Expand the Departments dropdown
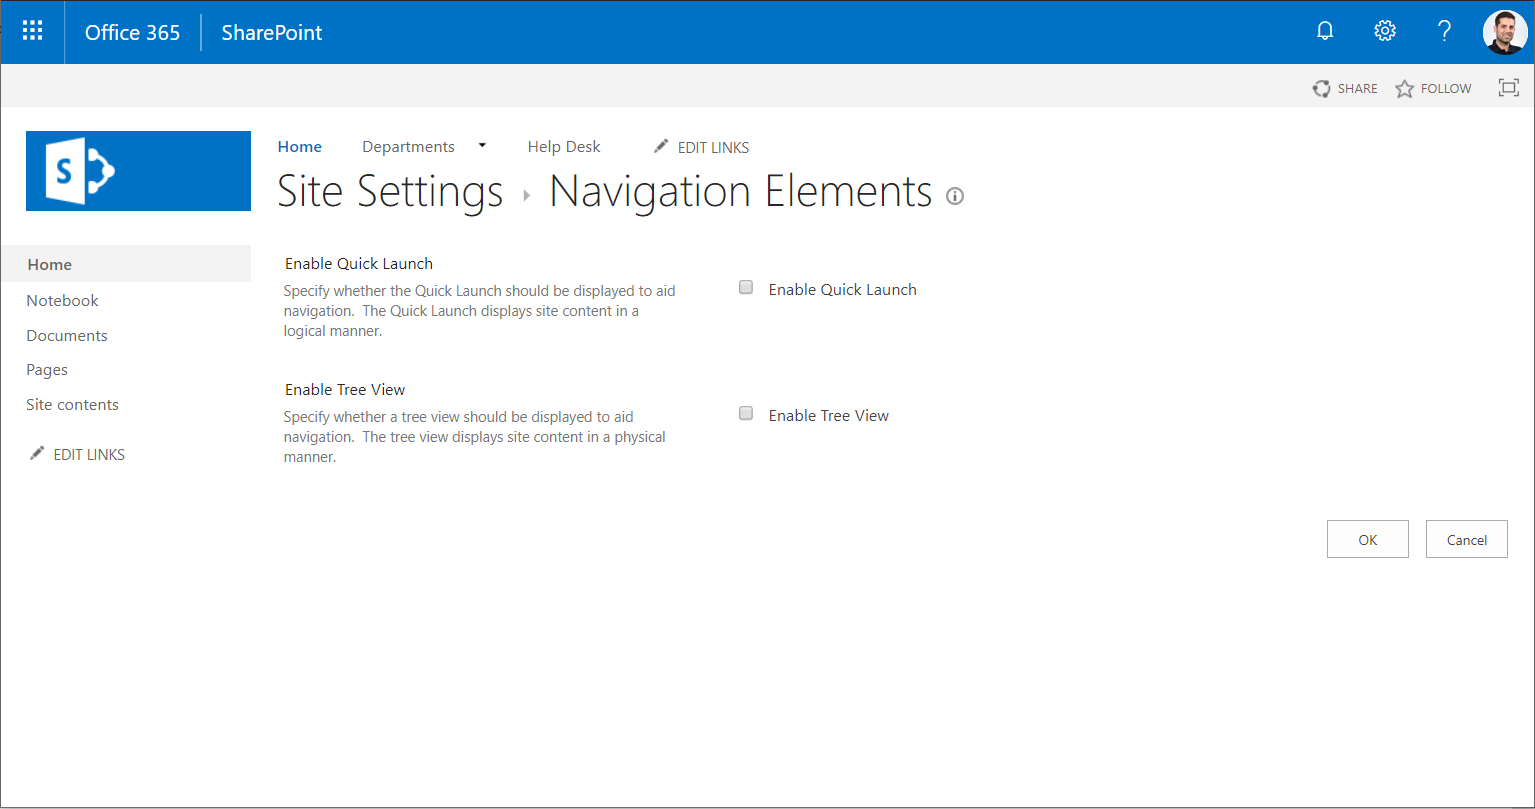 pyautogui.click(x=481, y=146)
